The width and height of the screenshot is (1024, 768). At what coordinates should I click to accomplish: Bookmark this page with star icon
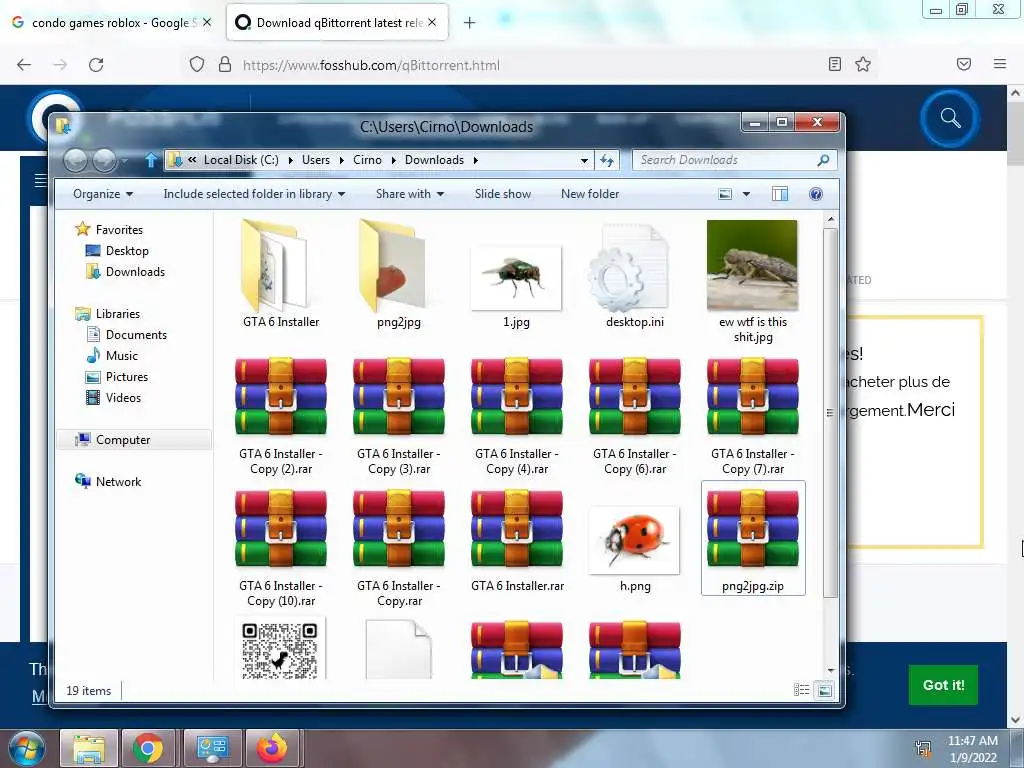[863, 64]
